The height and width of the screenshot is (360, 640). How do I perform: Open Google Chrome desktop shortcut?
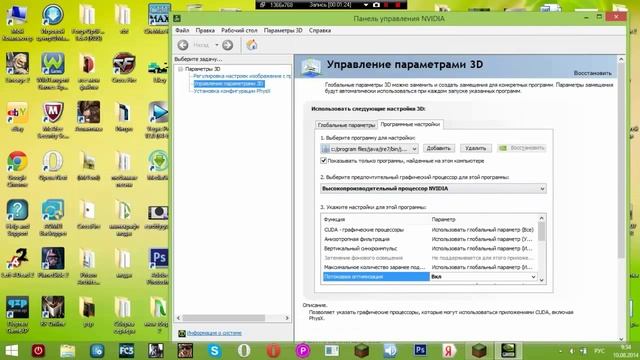coord(17,169)
